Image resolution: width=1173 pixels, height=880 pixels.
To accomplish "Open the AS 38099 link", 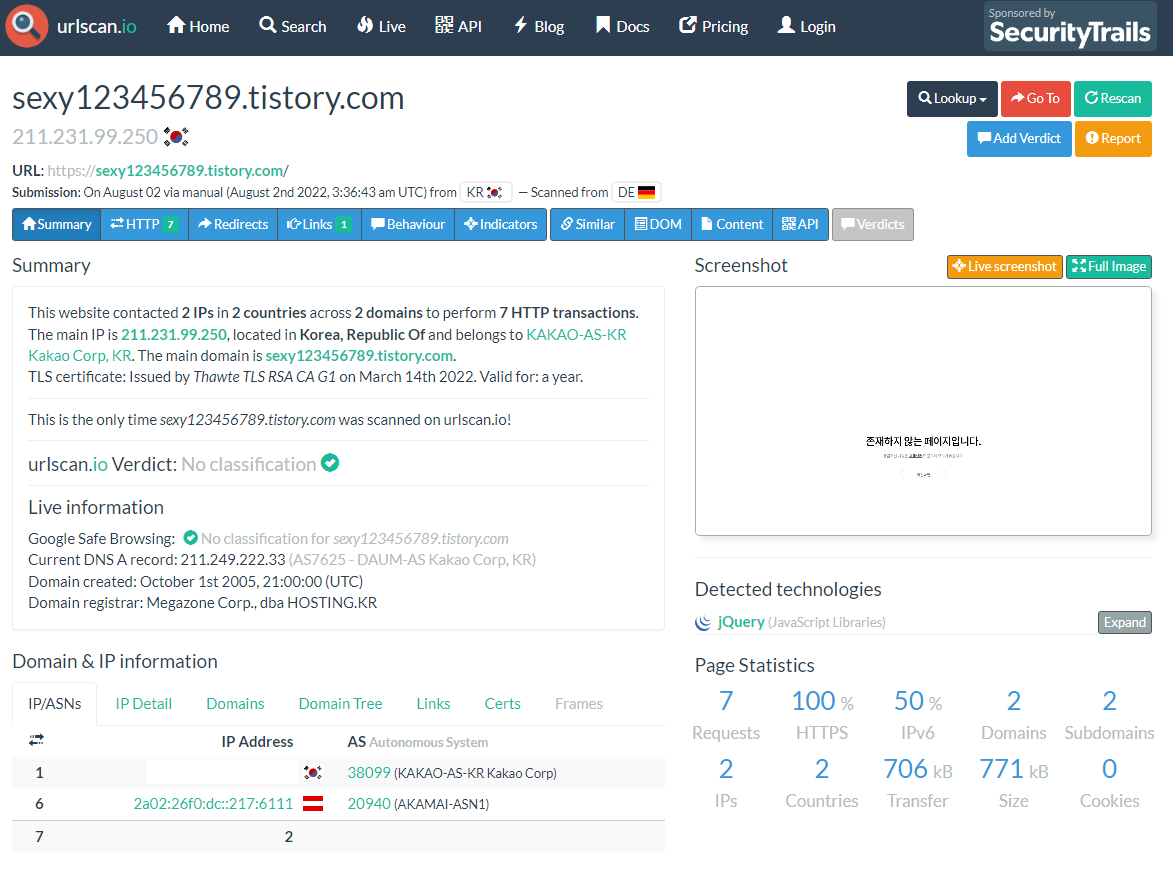I will 369,773.
